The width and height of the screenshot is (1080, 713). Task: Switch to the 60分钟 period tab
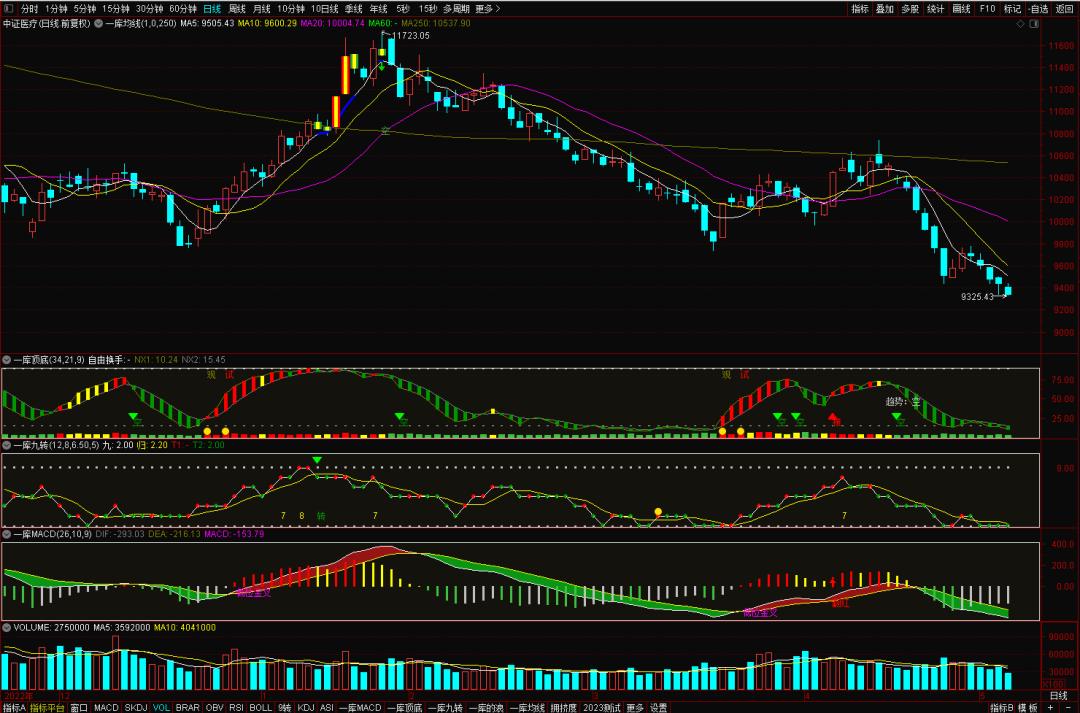tap(183, 8)
